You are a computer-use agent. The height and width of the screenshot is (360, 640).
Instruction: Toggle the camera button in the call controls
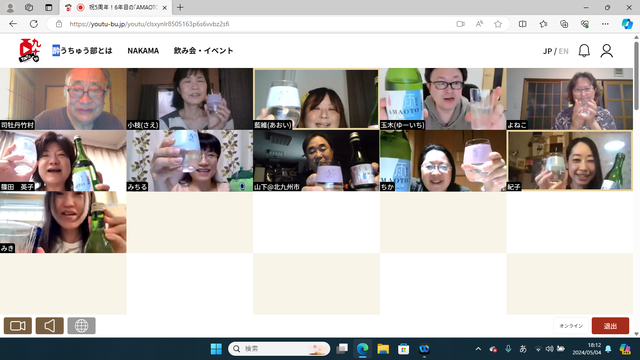[x=18, y=326]
